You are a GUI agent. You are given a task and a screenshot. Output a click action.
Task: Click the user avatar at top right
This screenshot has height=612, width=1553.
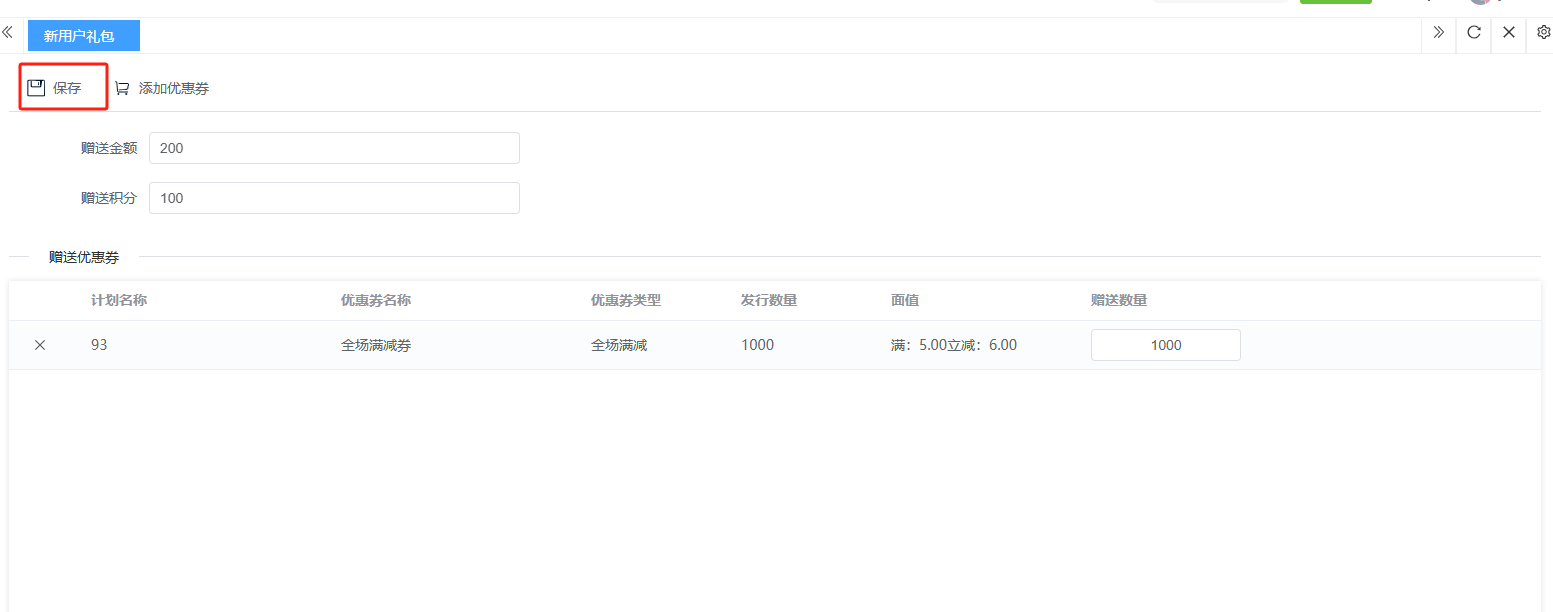point(1480,2)
